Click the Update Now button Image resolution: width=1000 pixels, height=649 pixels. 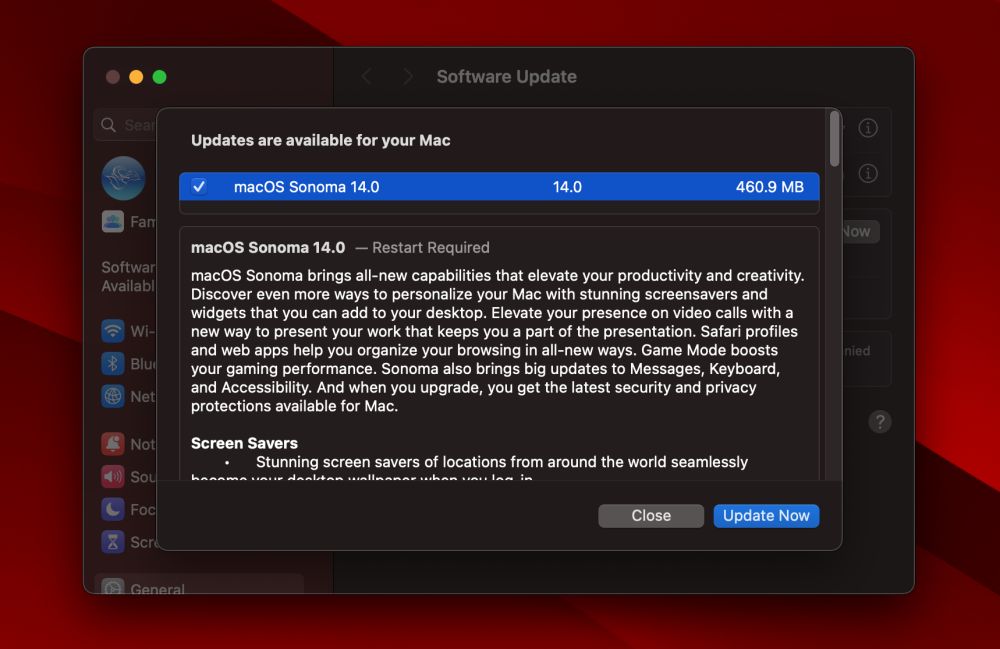(766, 516)
